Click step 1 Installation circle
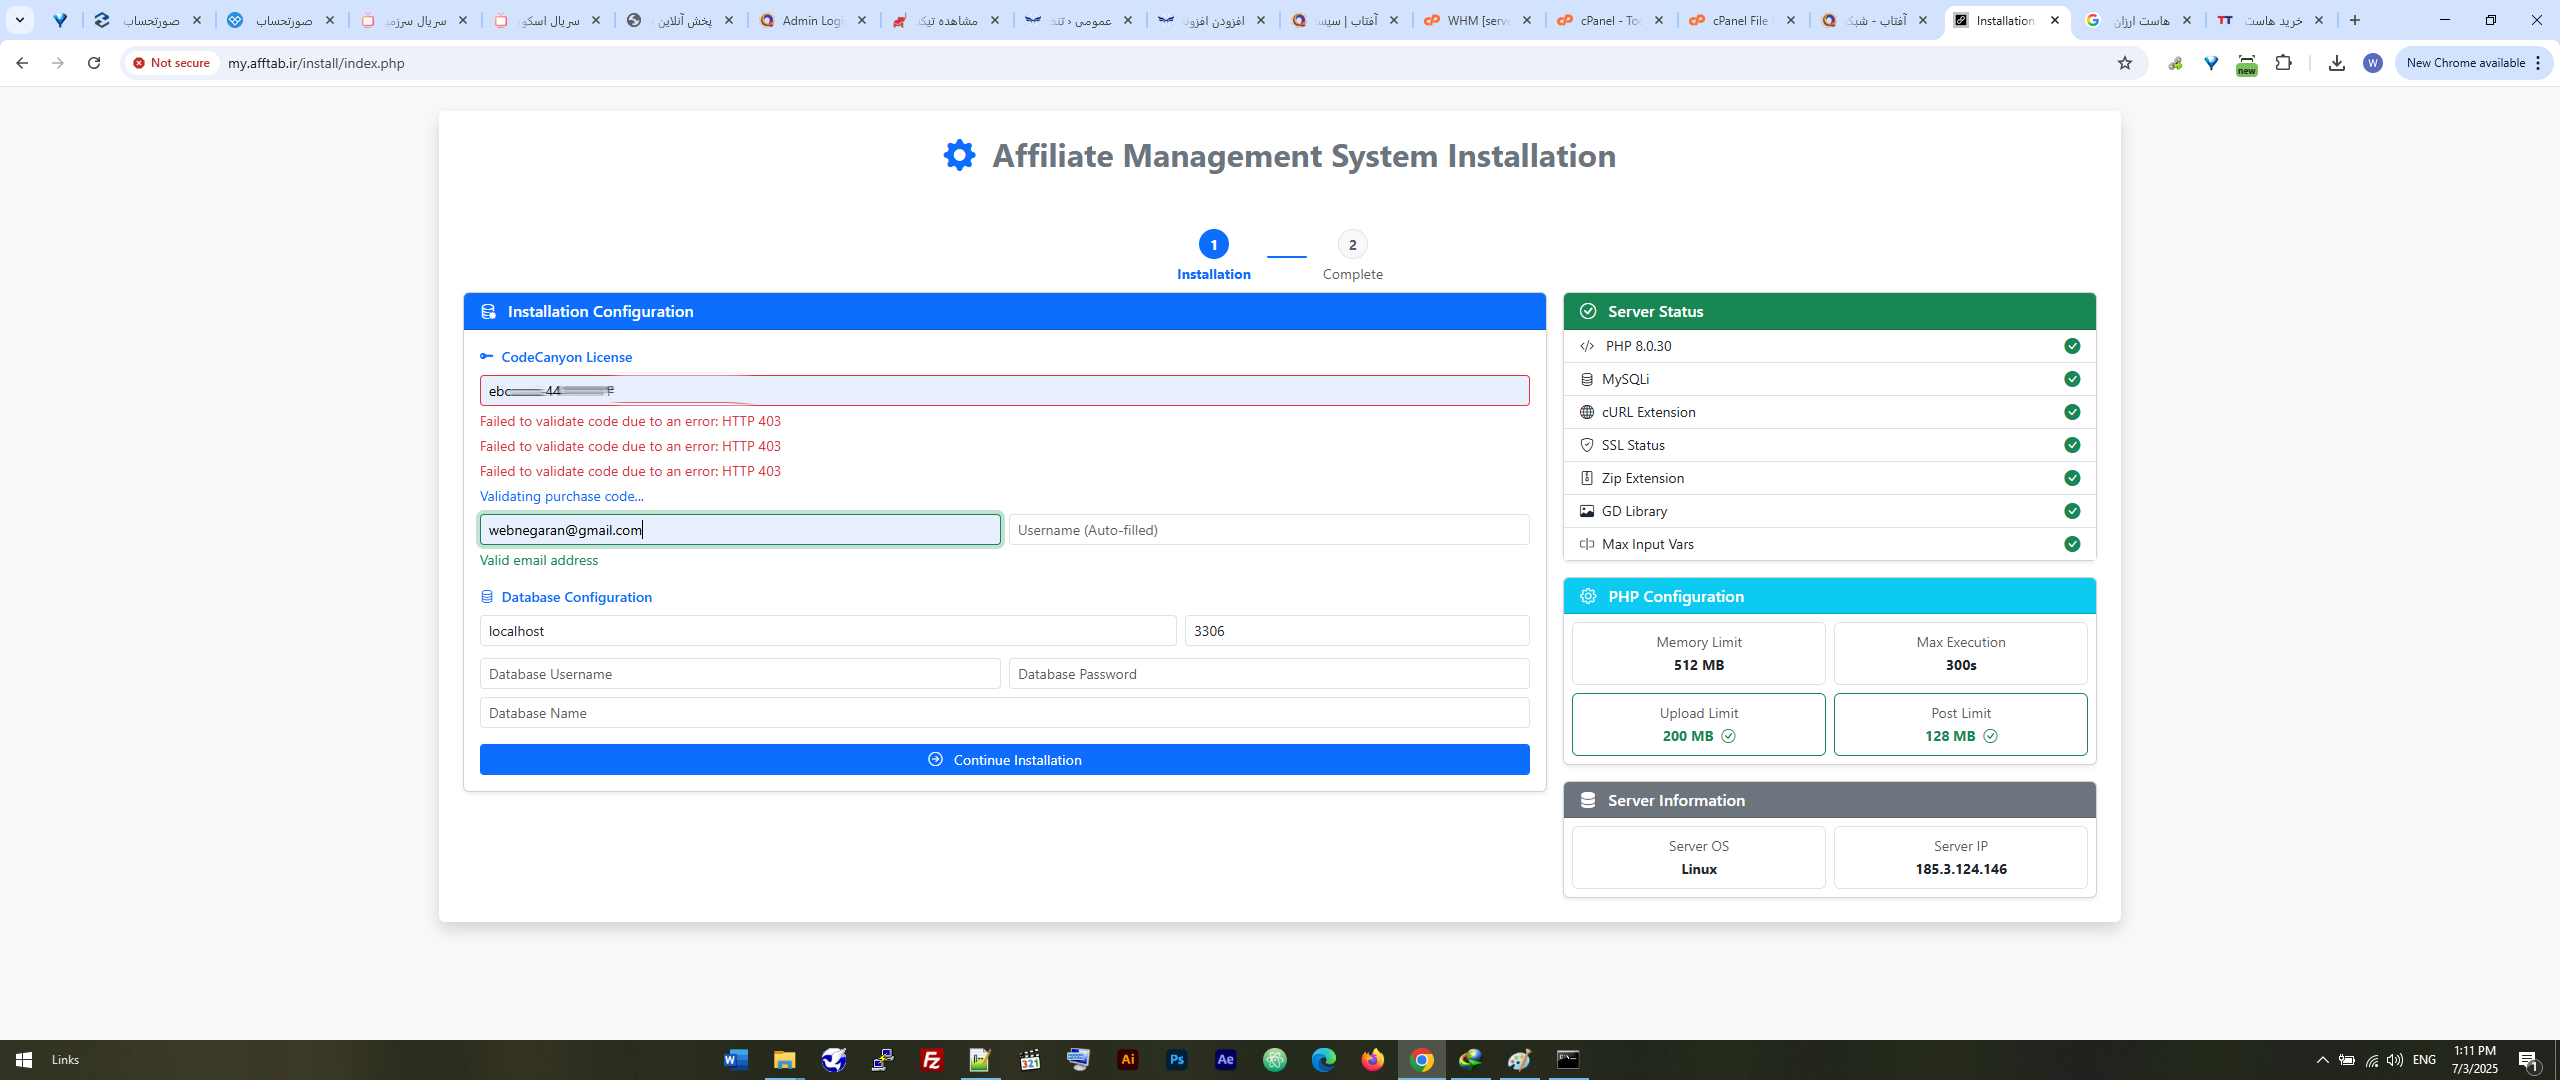The image size is (2560, 1080). pyautogui.click(x=1213, y=244)
